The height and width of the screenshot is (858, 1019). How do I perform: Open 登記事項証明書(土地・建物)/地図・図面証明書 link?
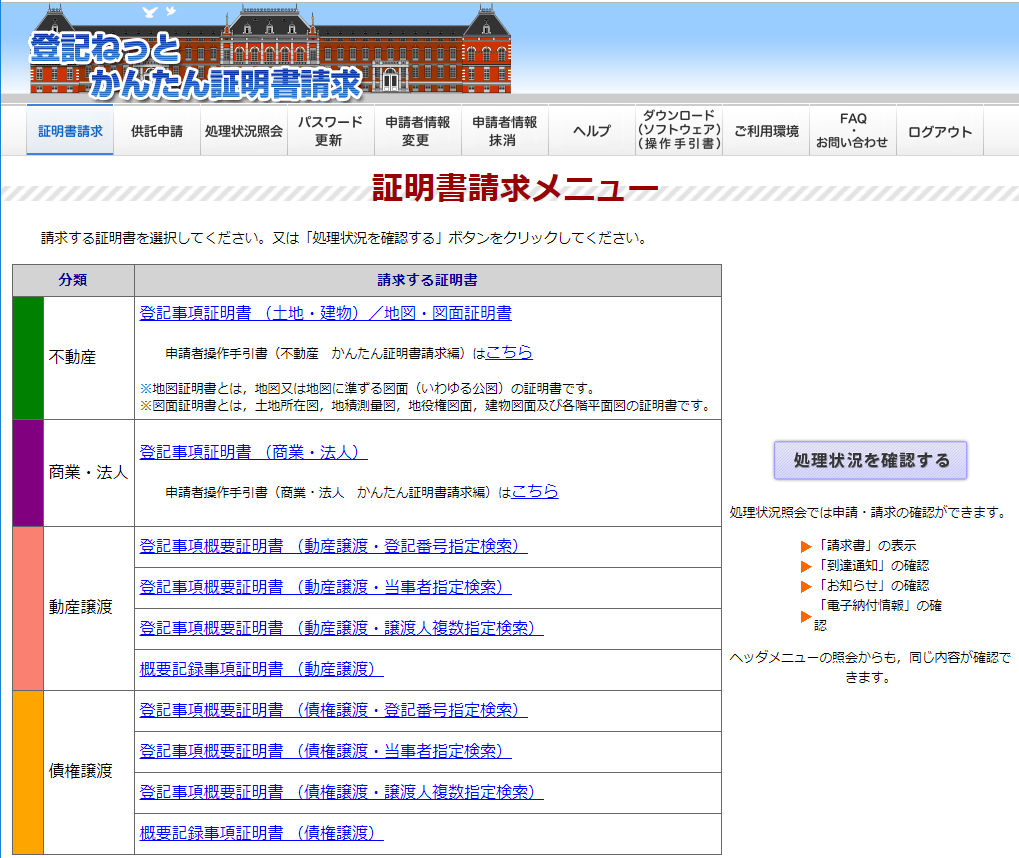[x=326, y=313]
